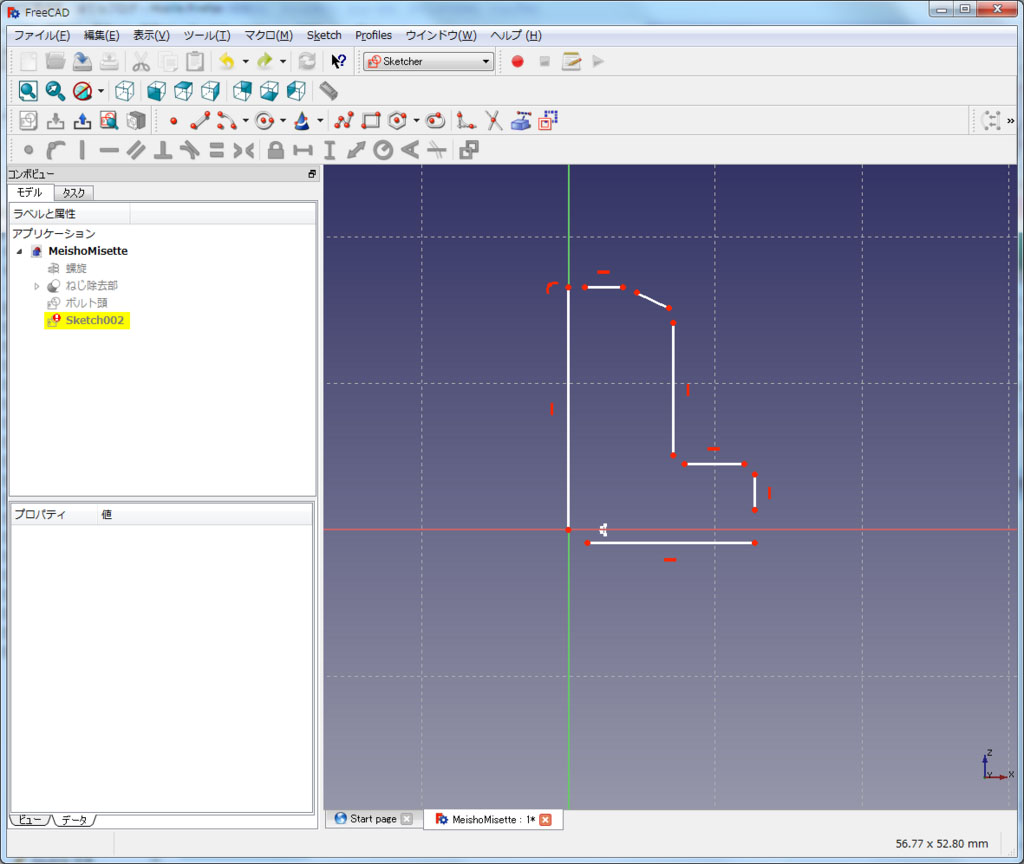Open the Draw style dropdown arrow
1024x864 pixels.
point(101,91)
